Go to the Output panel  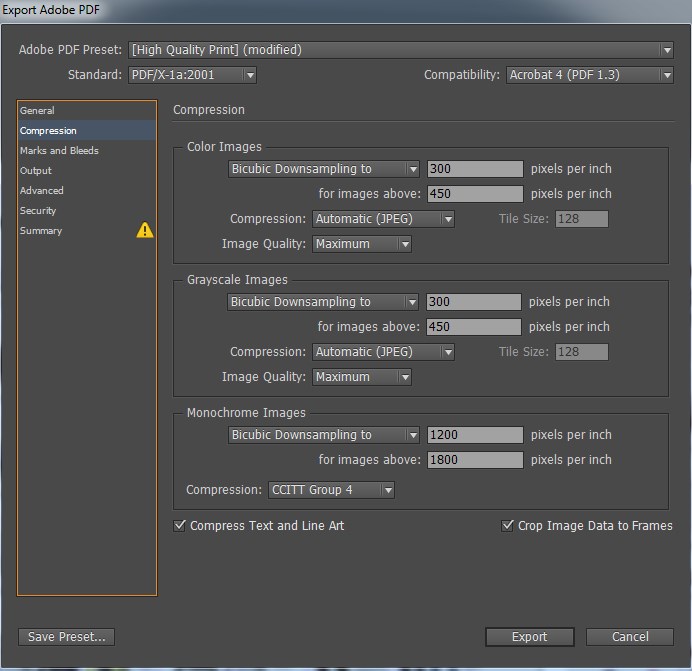pyautogui.click(x=36, y=171)
